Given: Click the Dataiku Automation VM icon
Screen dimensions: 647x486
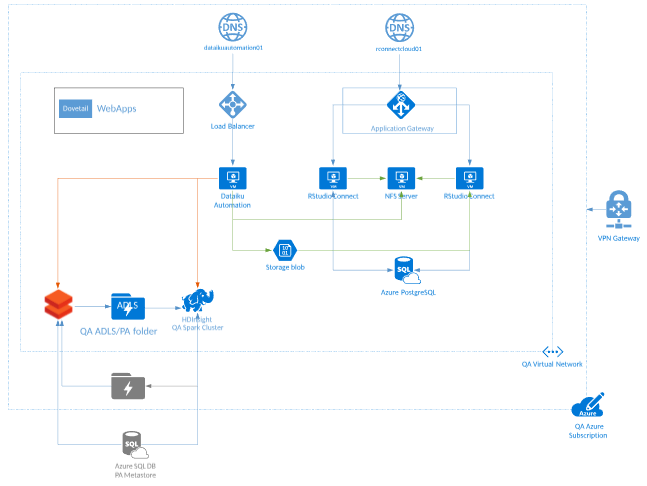Looking at the screenshot, I should (232, 178).
